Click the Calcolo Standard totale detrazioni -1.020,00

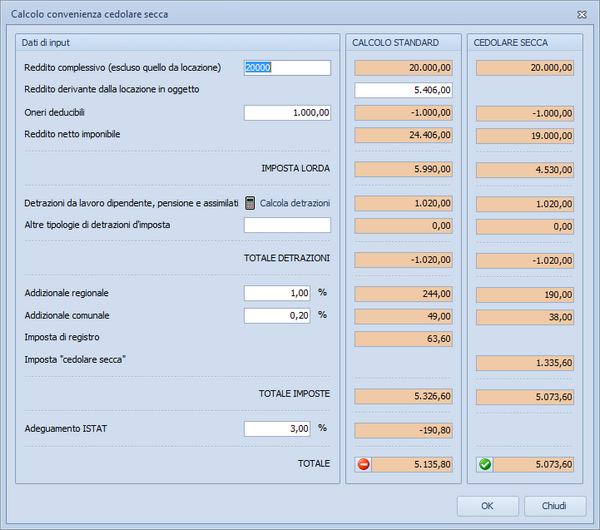point(403,260)
